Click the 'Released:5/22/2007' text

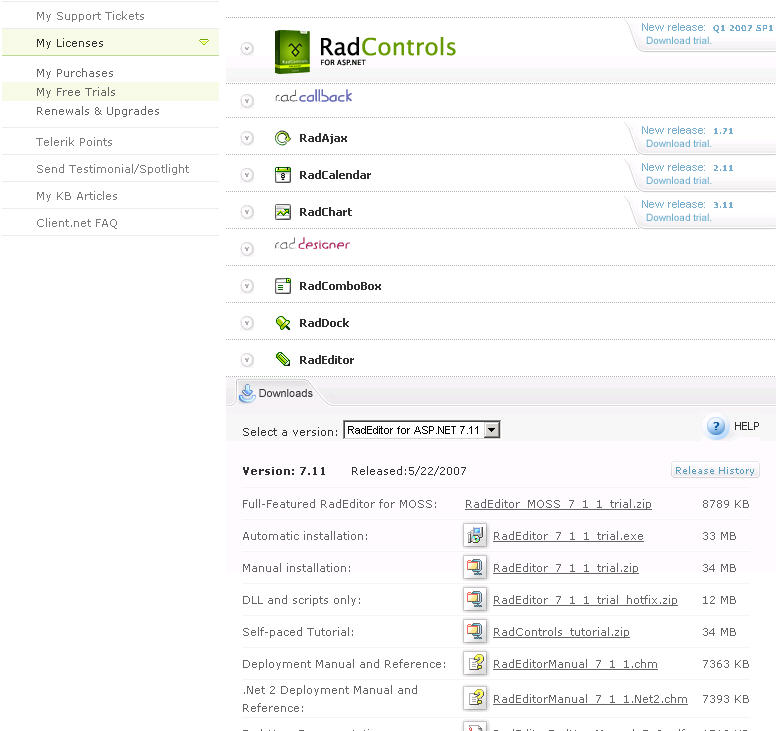[x=408, y=471]
